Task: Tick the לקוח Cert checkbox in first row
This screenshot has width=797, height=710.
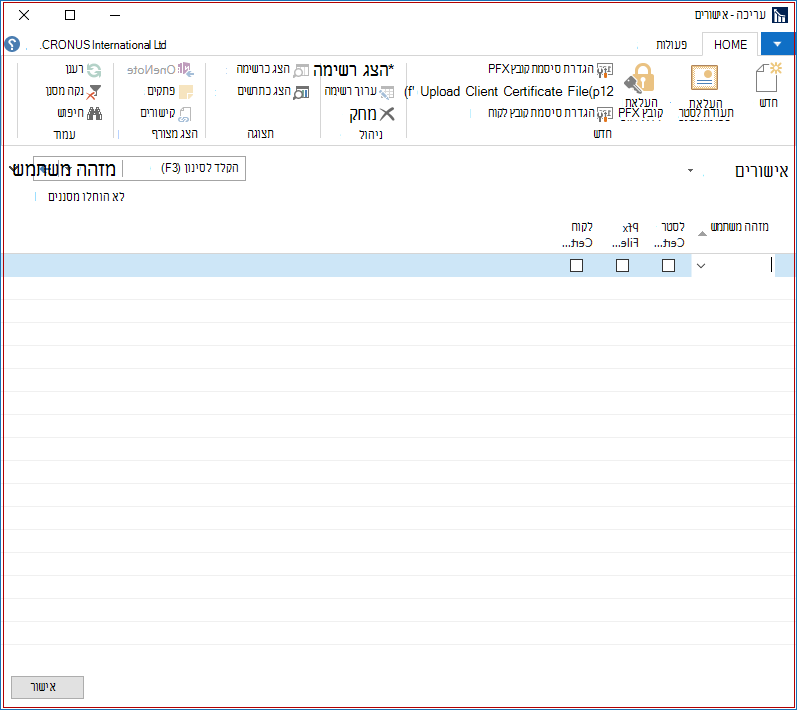Action: point(576,266)
